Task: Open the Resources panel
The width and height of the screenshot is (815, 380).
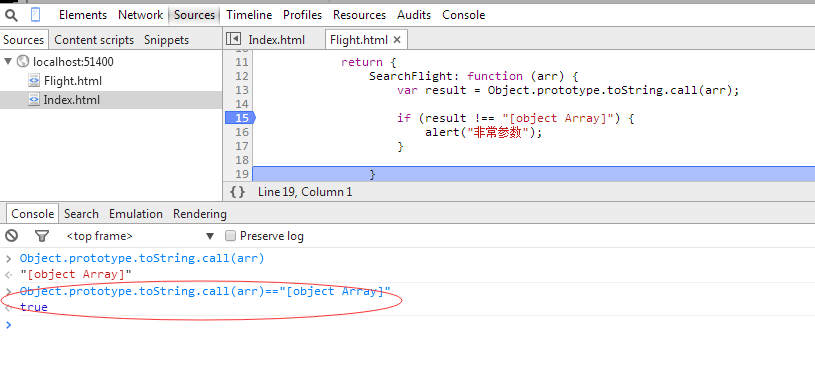Action: click(x=360, y=15)
